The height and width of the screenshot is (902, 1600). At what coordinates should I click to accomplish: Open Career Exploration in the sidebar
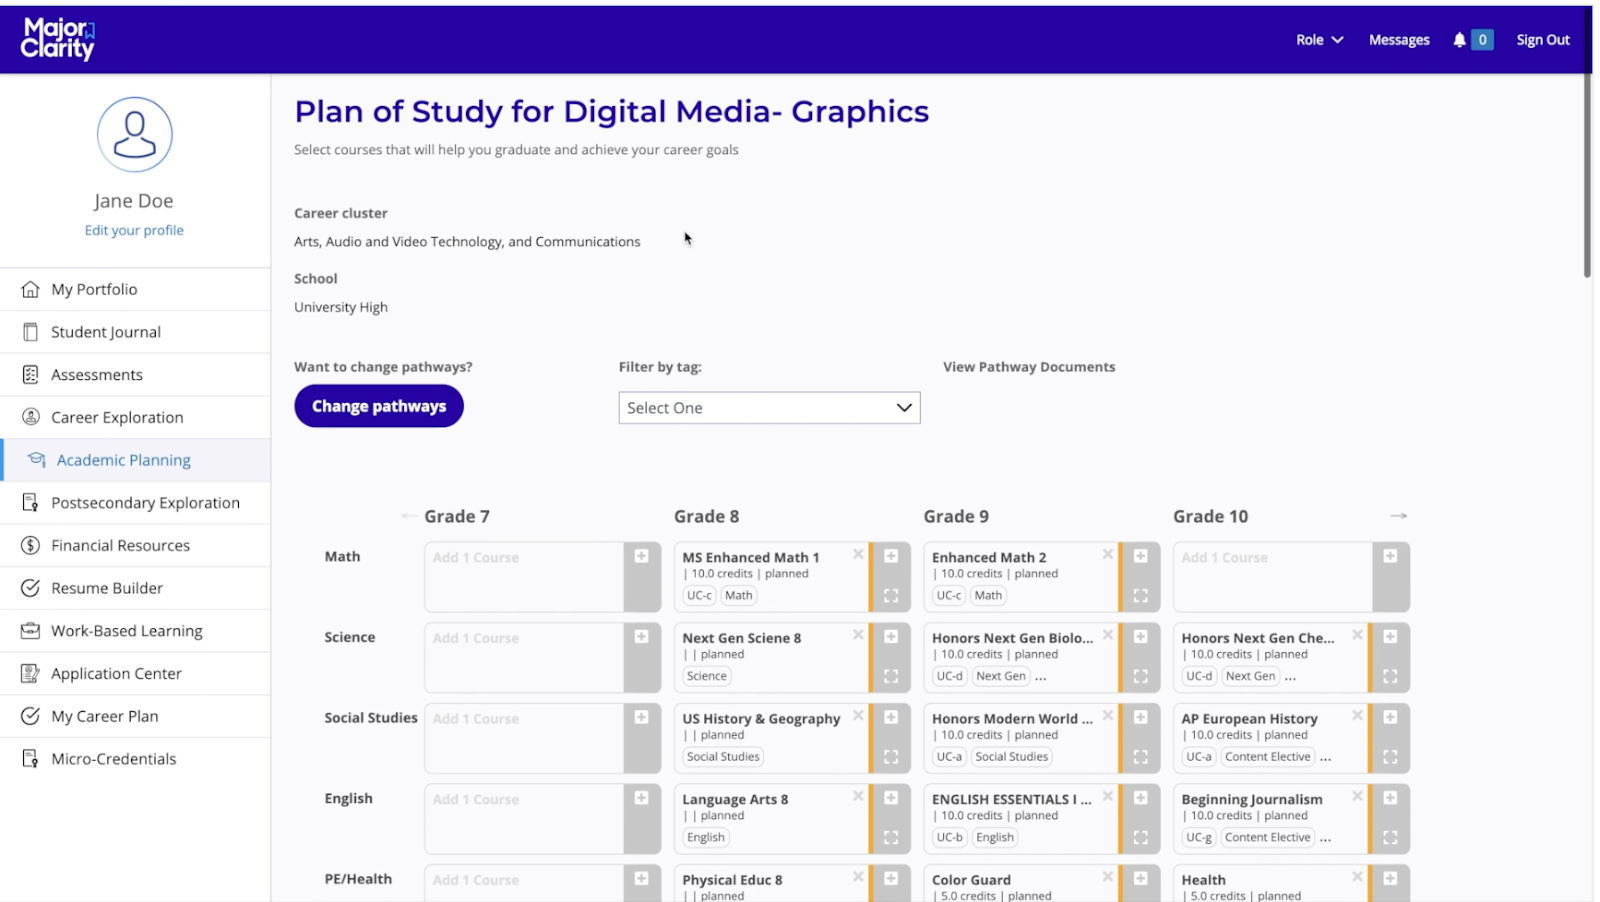[x=117, y=417]
